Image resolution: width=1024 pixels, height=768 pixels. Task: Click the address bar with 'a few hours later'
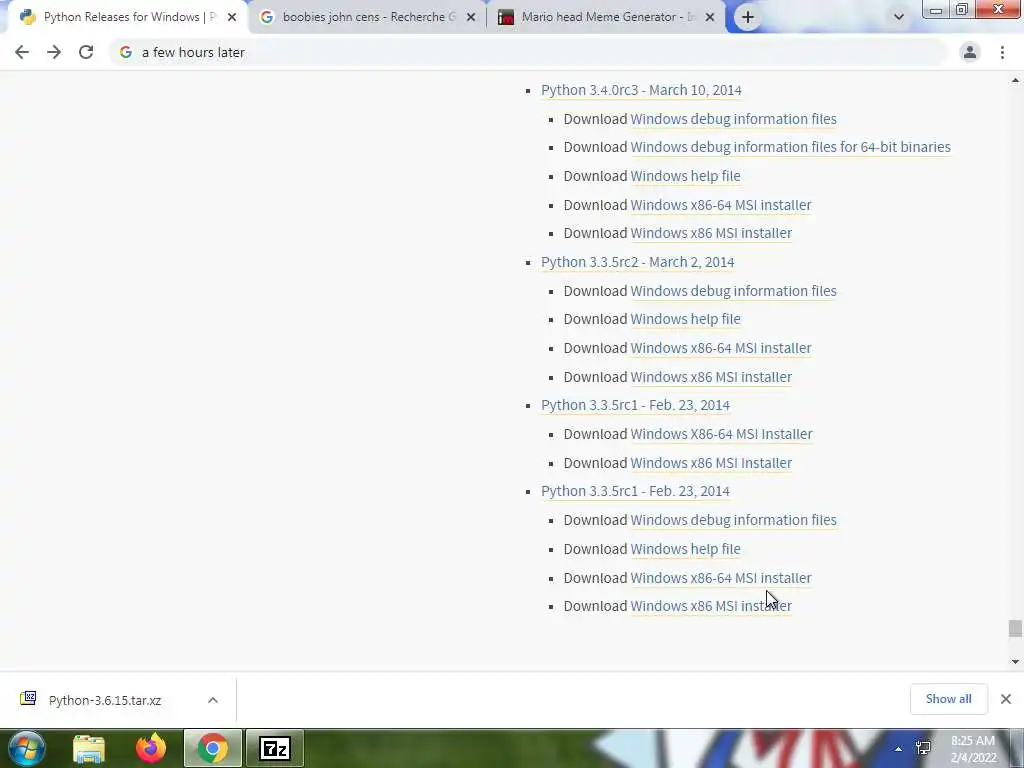(529, 52)
